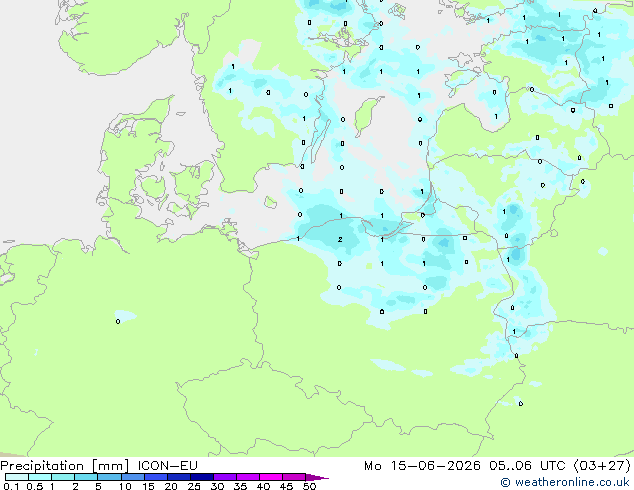Screen dimensions: 634x490
Task: Click the 25–30 mm dark blue swatch
Action: pyautogui.click(x=201, y=477)
